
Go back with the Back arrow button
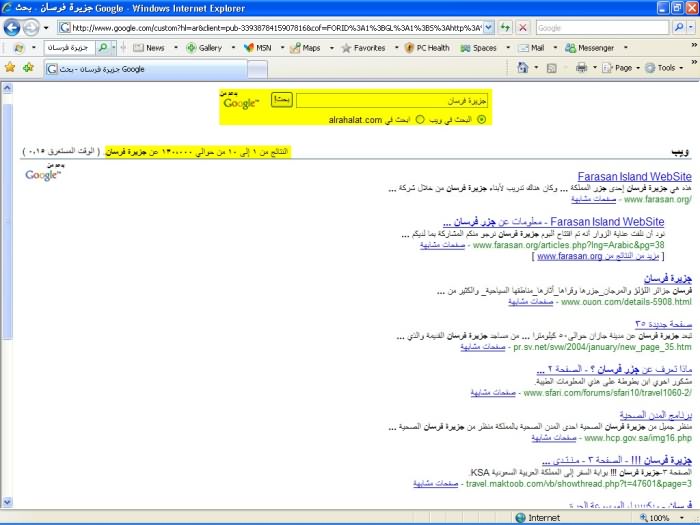pos(12,28)
